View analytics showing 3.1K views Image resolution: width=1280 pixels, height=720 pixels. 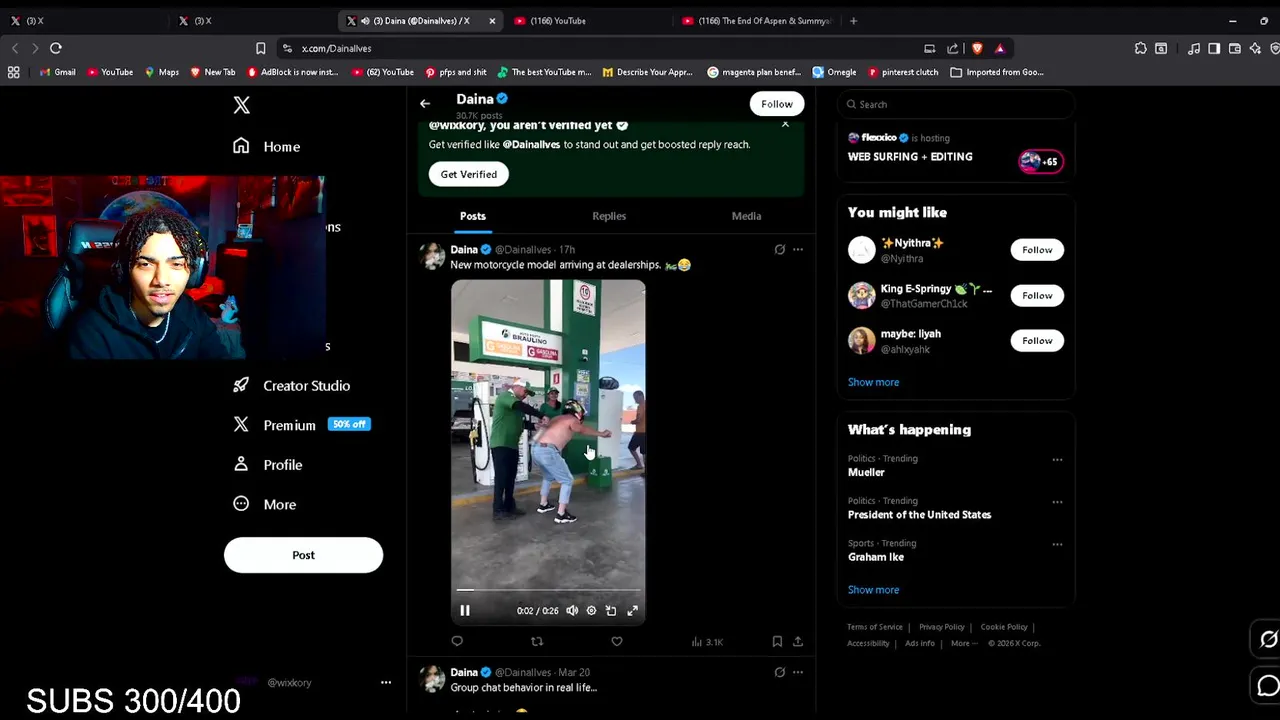click(707, 642)
